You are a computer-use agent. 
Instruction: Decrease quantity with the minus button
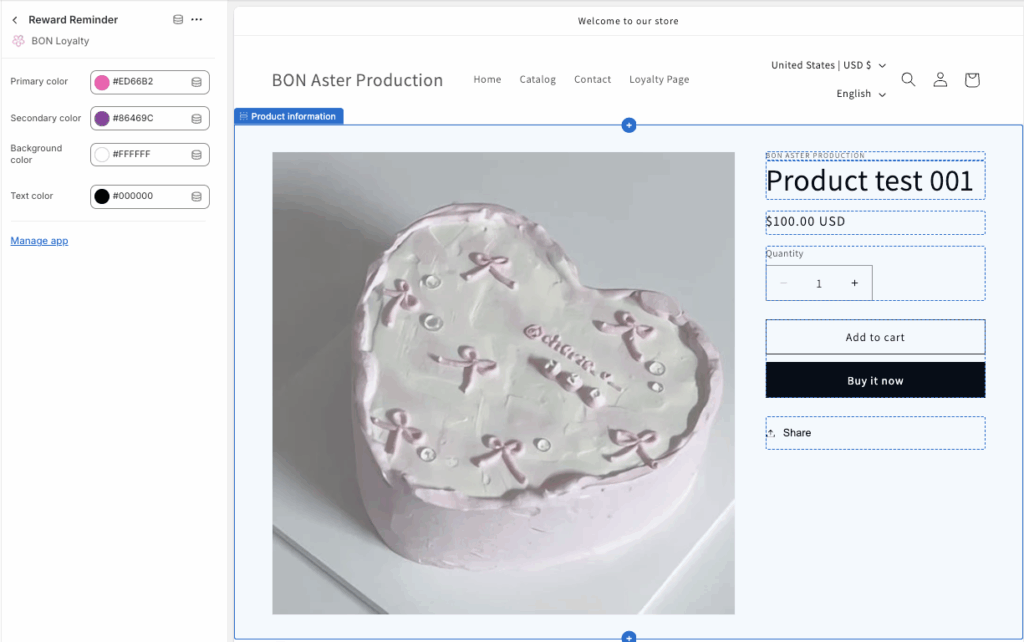783,283
